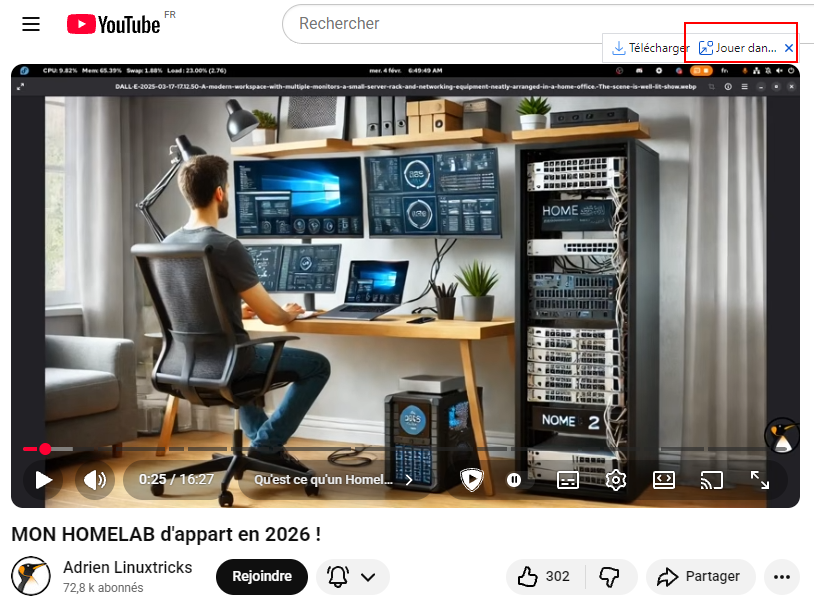Image resolution: width=814 pixels, height=607 pixels.
Task: Like the video with 302 likes
Action: coord(544,577)
